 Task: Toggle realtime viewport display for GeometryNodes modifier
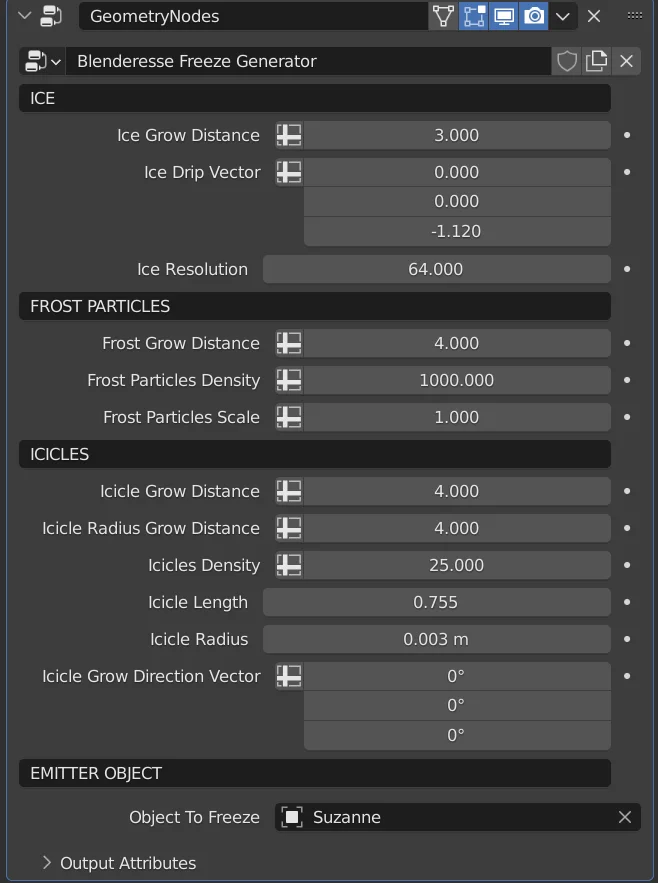(x=503, y=16)
